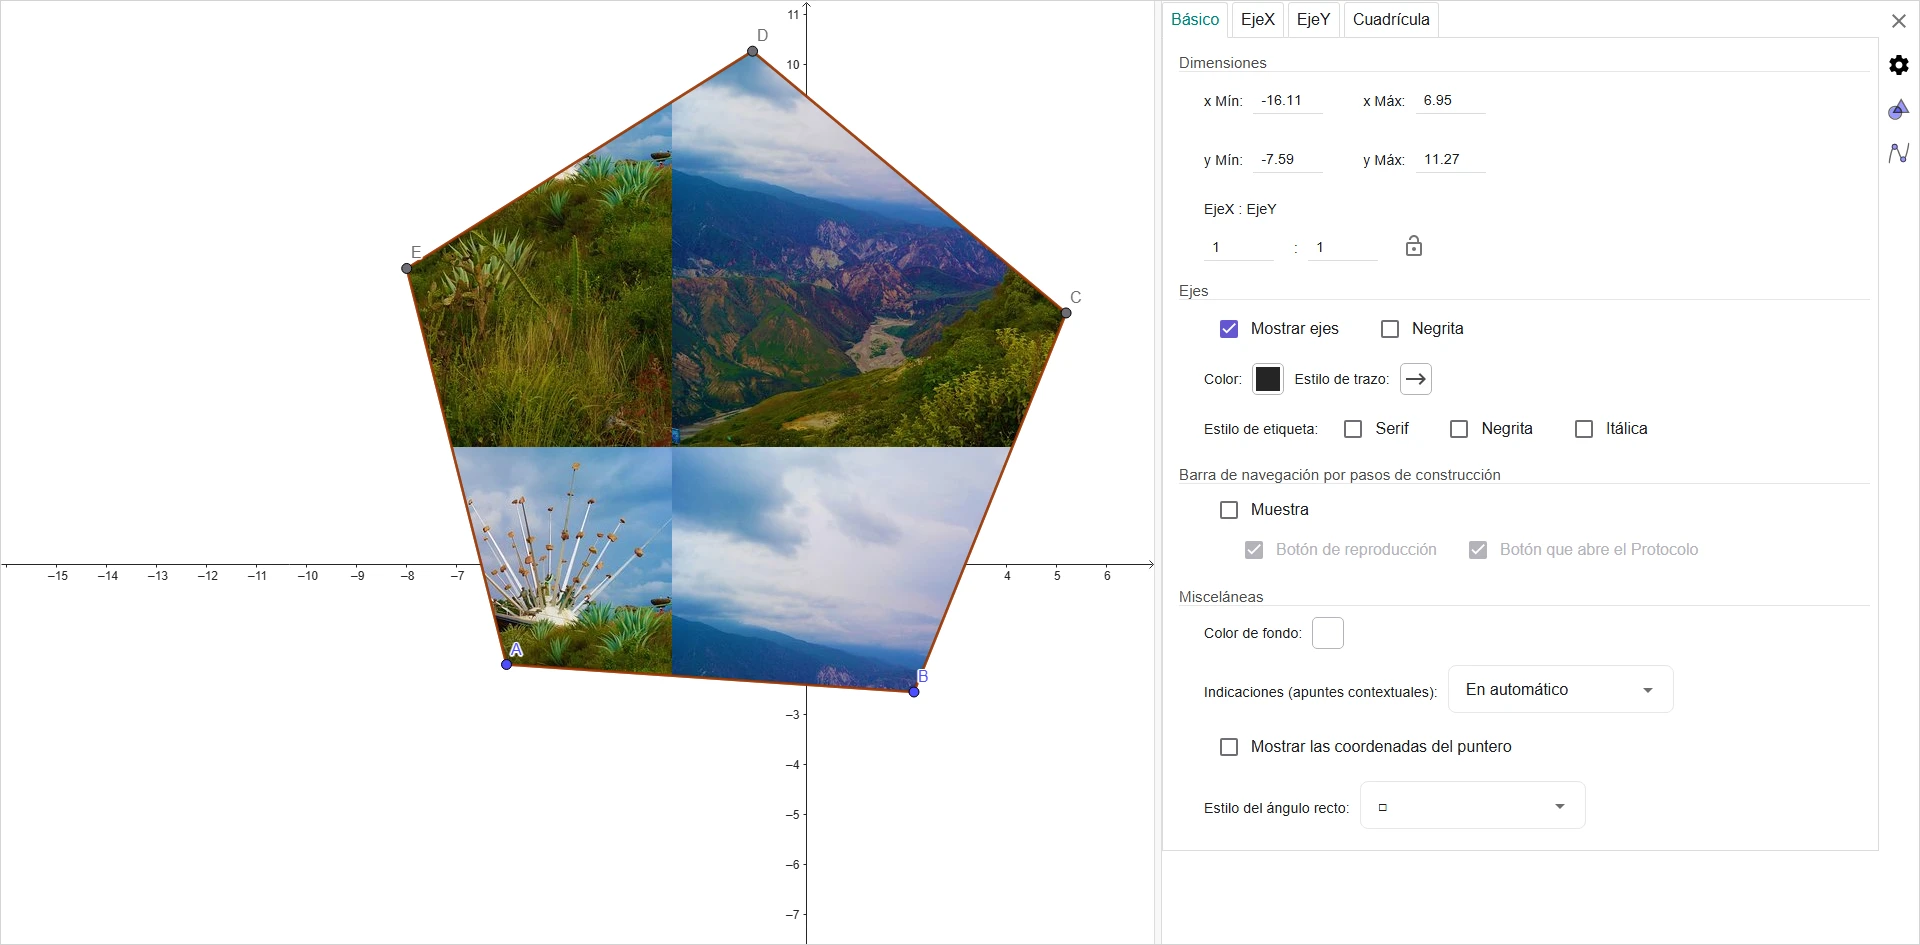Image resolution: width=1920 pixels, height=945 pixels.
Task: Enable Serif label style
Action: (x=1353, y=429)
